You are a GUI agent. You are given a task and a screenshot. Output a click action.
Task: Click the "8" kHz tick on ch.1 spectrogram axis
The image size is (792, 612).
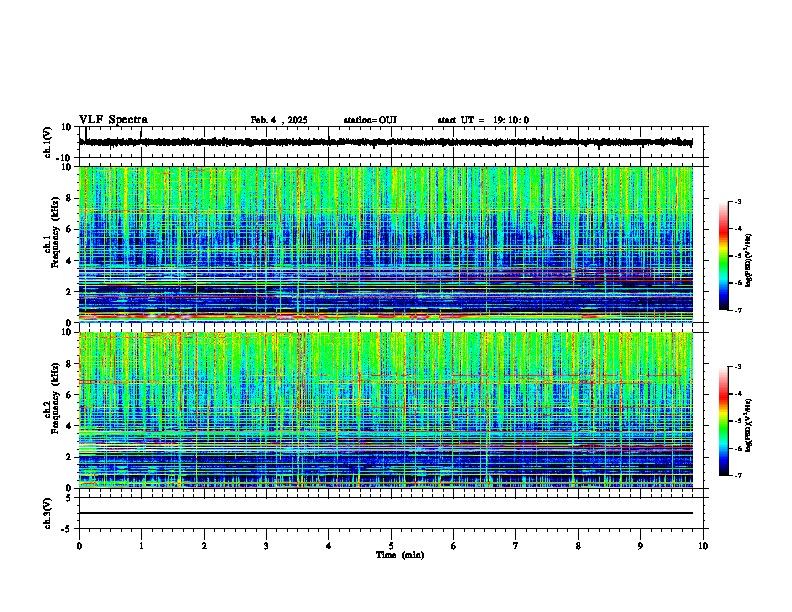[70, 198]
